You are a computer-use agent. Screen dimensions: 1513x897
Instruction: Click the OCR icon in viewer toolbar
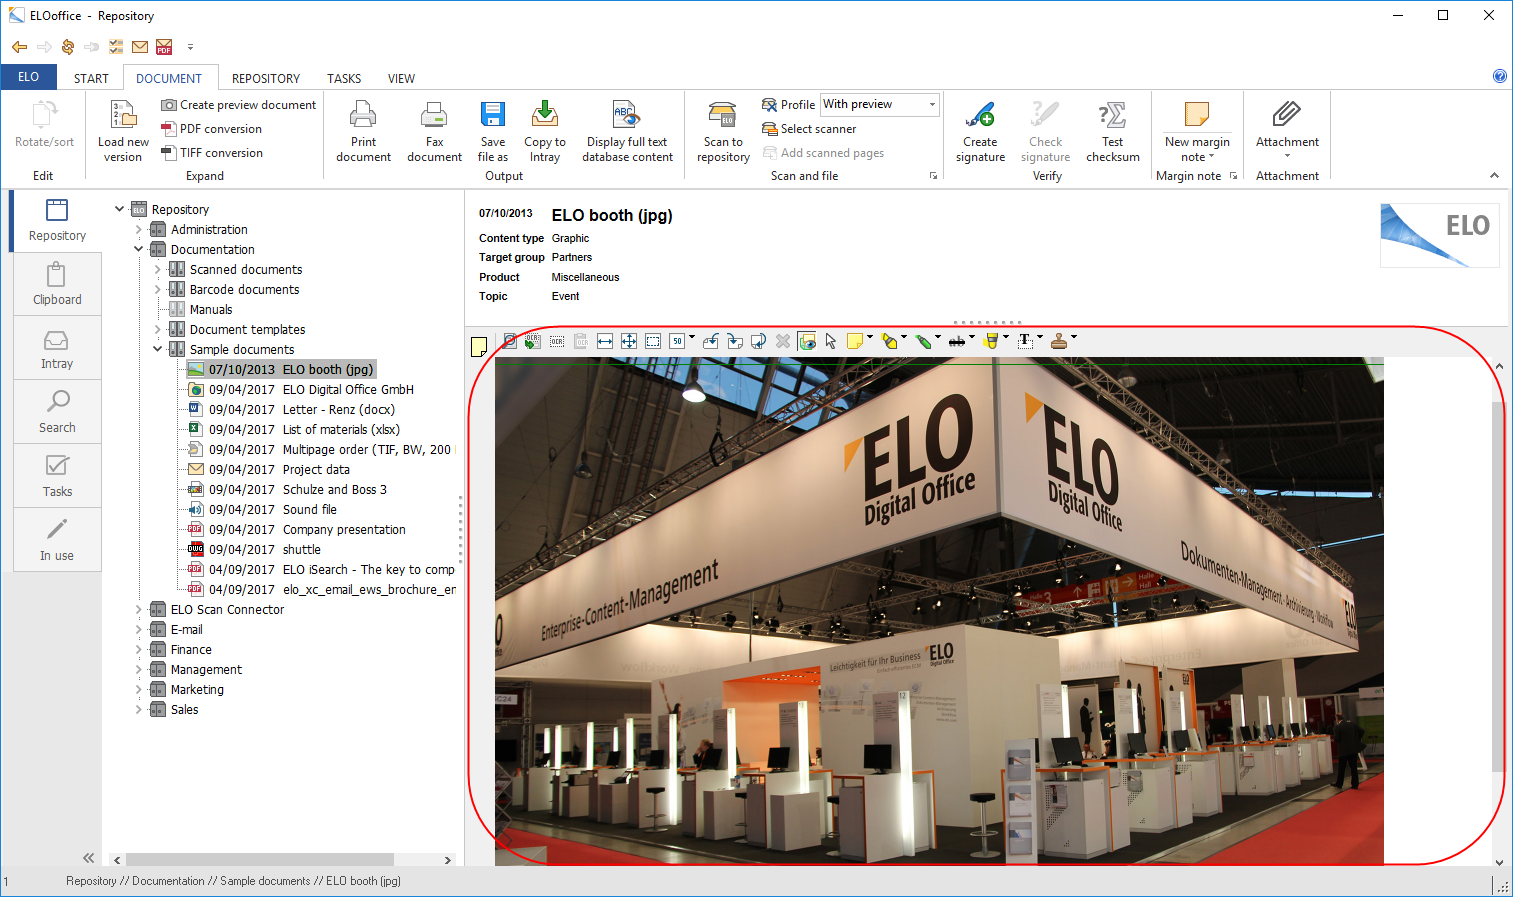pyautogui.click(x=533, y=341)
